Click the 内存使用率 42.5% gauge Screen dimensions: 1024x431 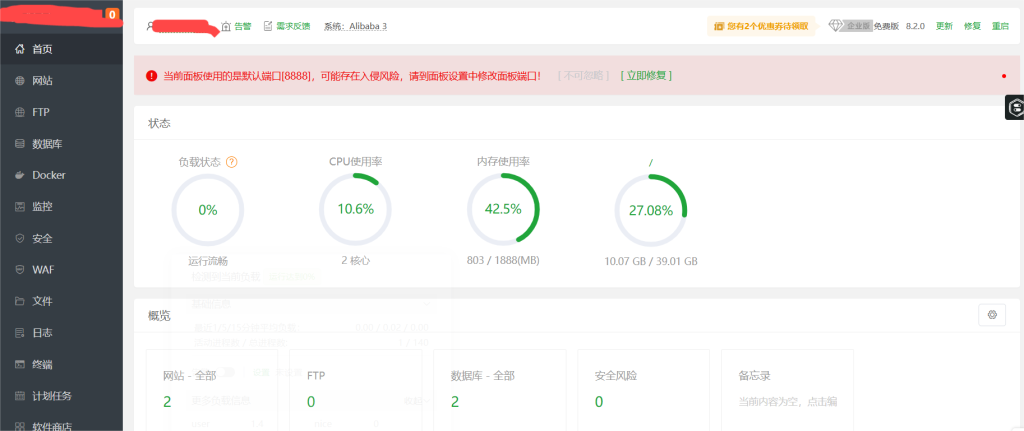tap(503, 209)
